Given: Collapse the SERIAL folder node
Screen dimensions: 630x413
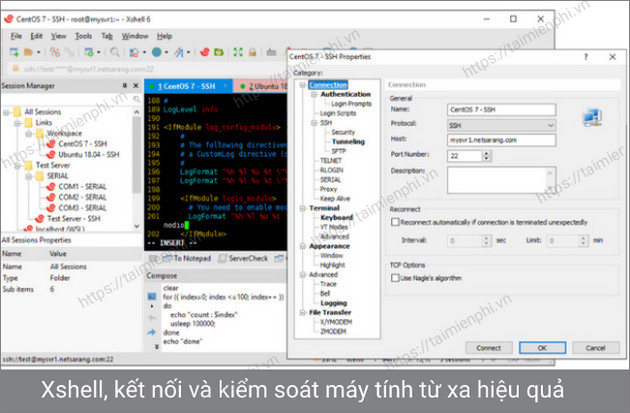Looking at the screenshot, I should tap(29, 176).
